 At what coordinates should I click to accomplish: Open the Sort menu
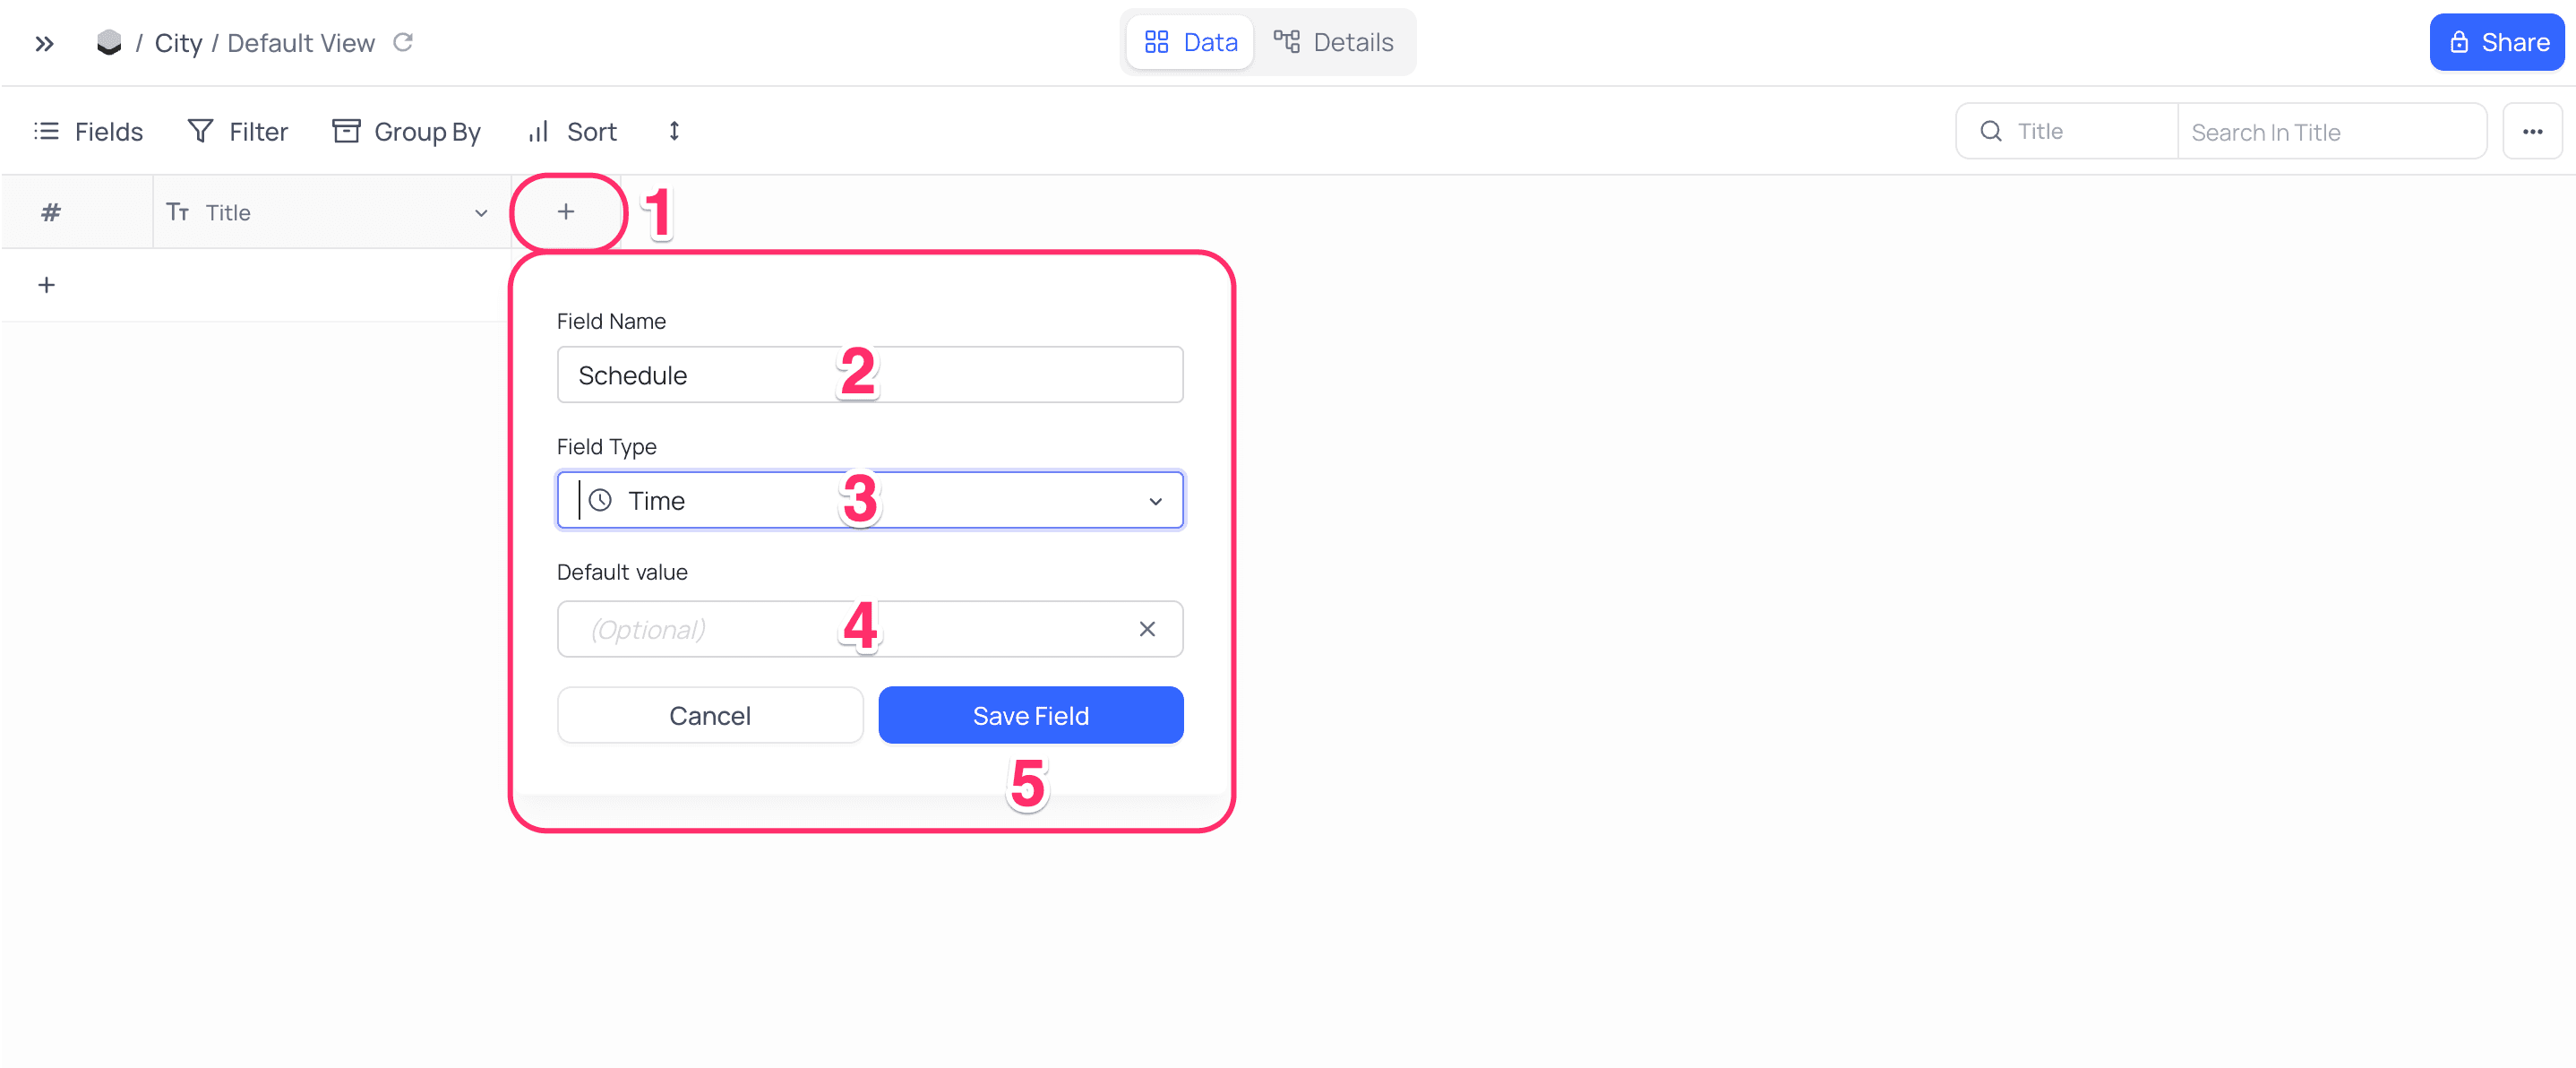click(573, 131)
